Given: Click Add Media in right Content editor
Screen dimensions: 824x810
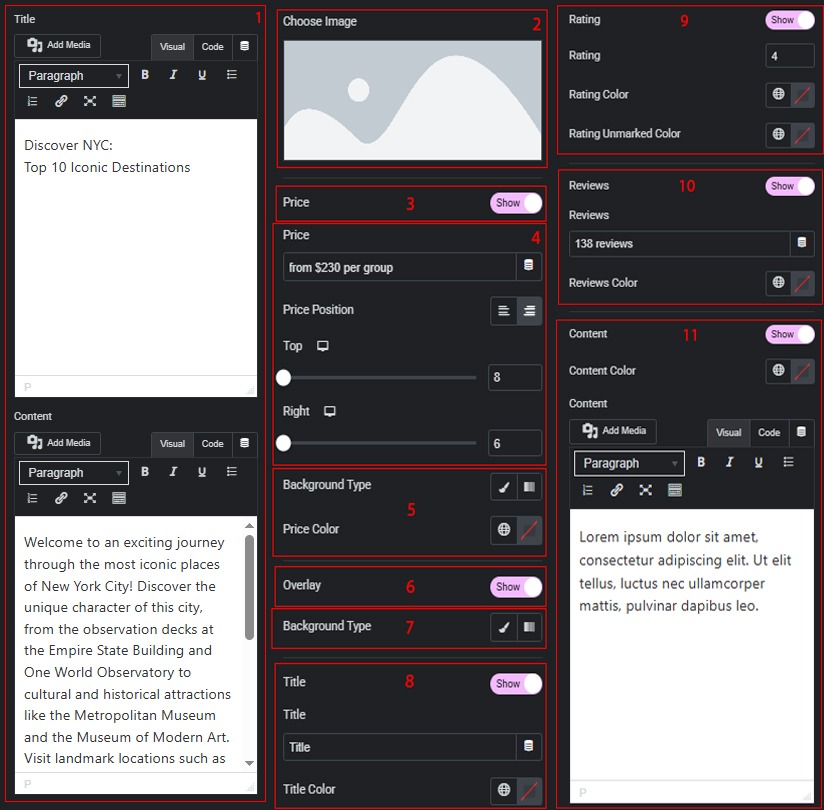Looking at the screenshot, I should 613,431.
